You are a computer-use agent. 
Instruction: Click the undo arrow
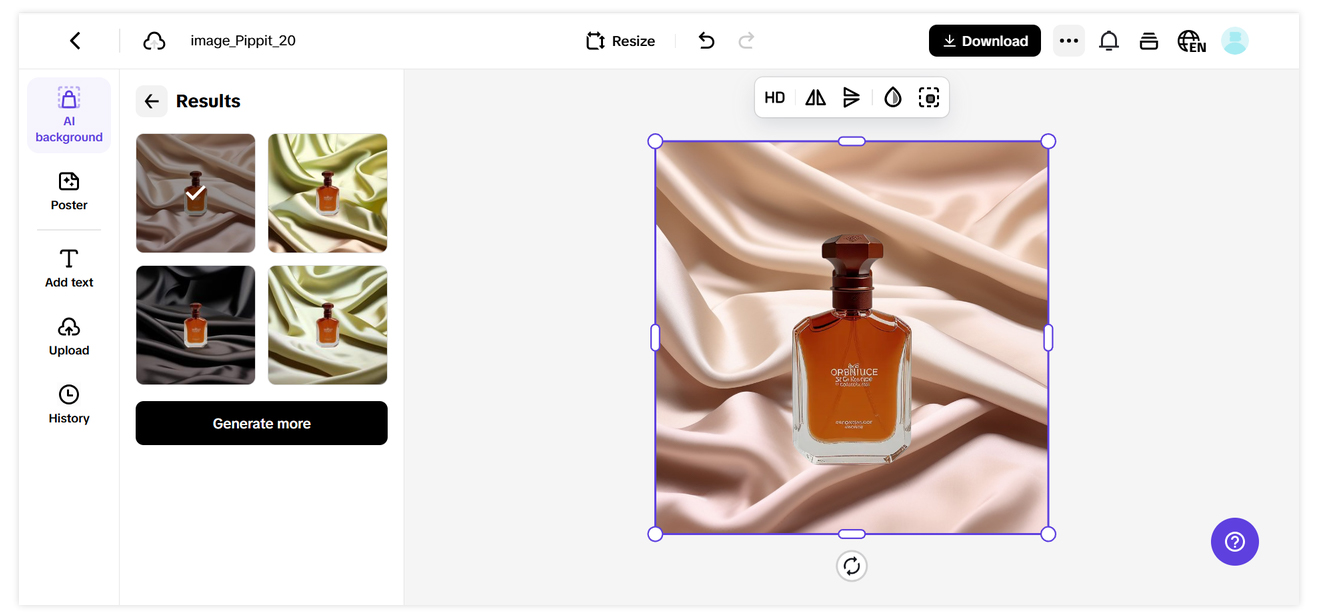707,41
